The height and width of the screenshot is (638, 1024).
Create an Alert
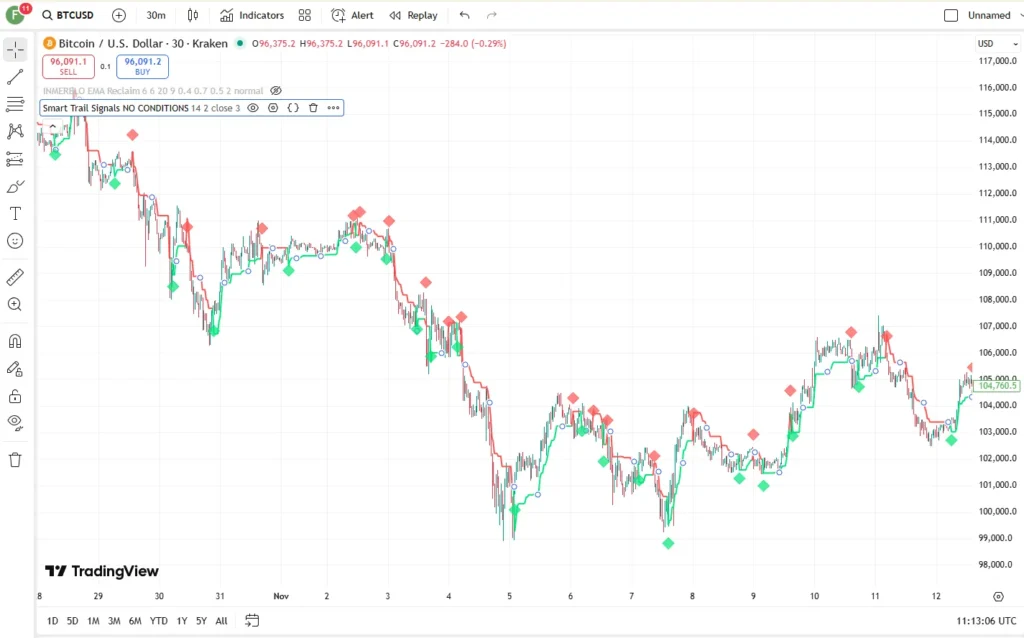[353, 15]
